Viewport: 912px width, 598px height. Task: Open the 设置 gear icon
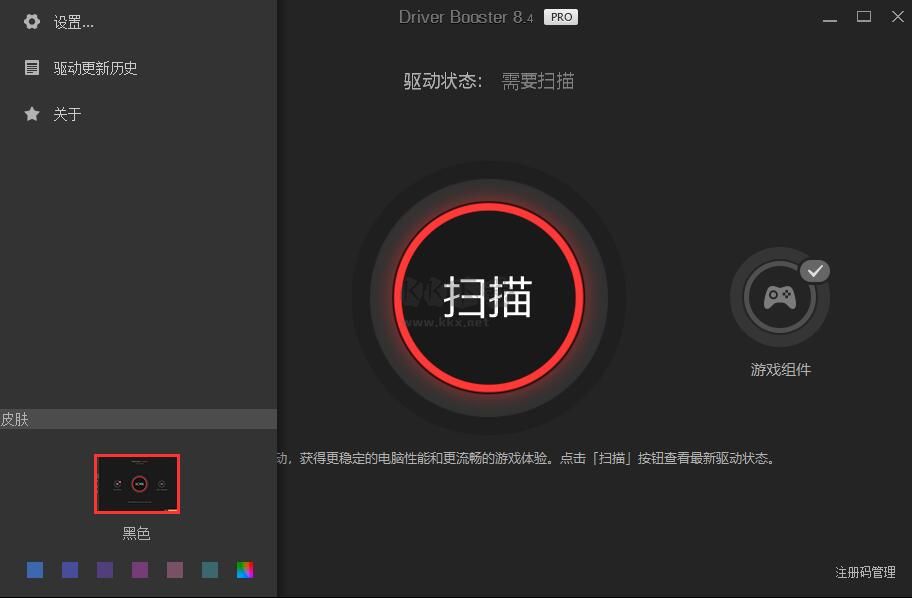(x=32, y=21)
